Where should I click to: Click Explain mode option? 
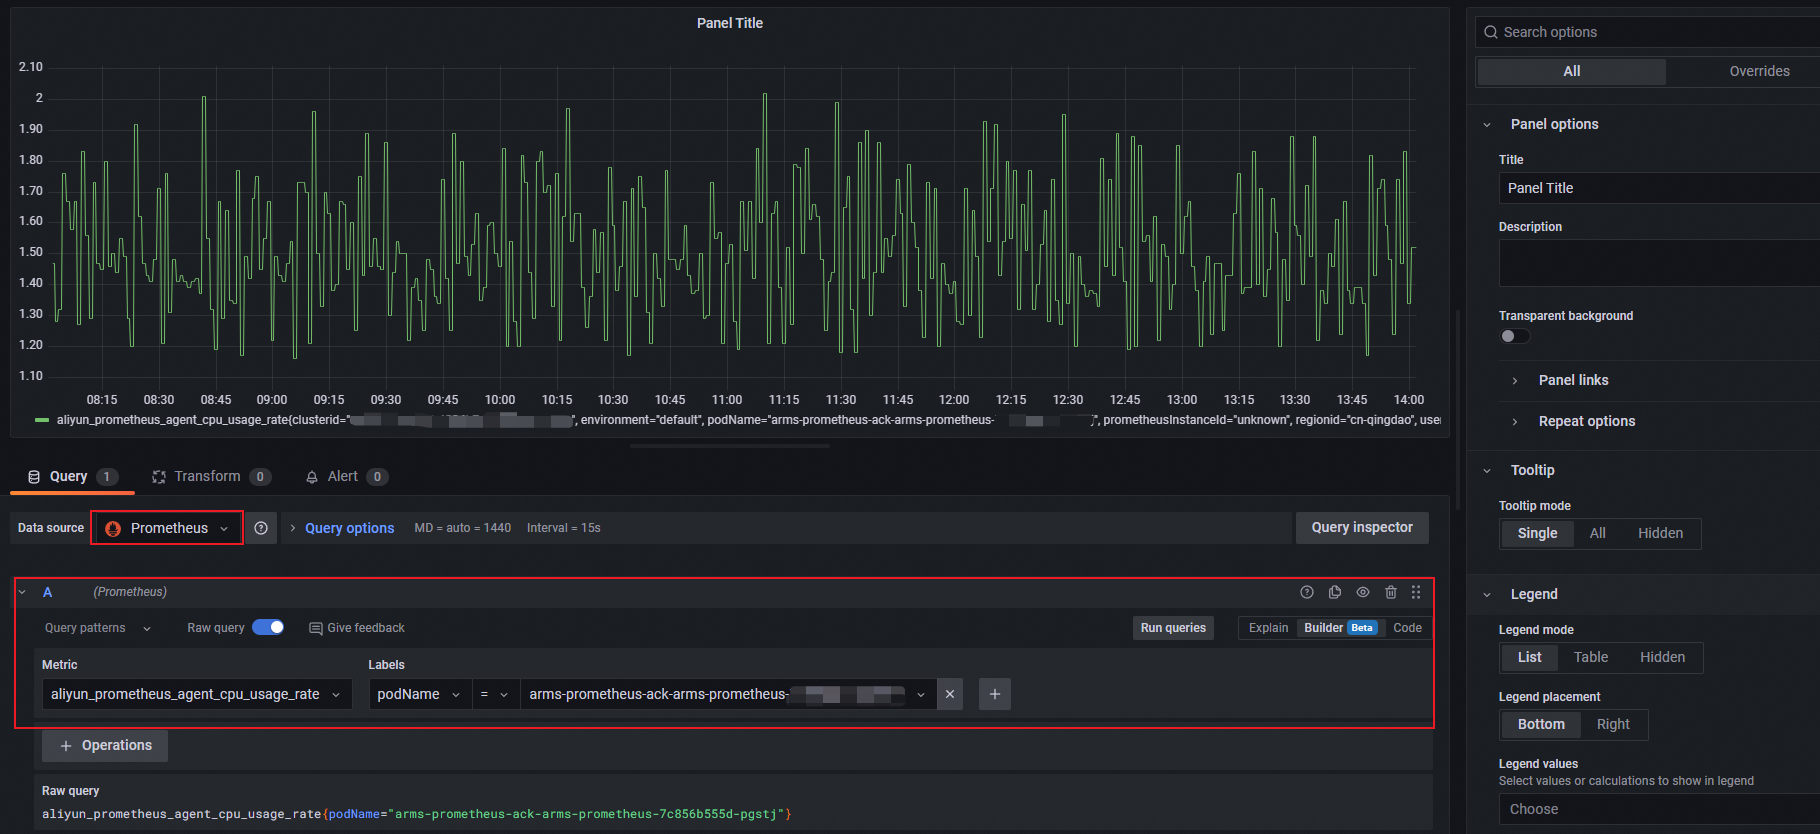pyautogui.click(x=1268, y=628)
